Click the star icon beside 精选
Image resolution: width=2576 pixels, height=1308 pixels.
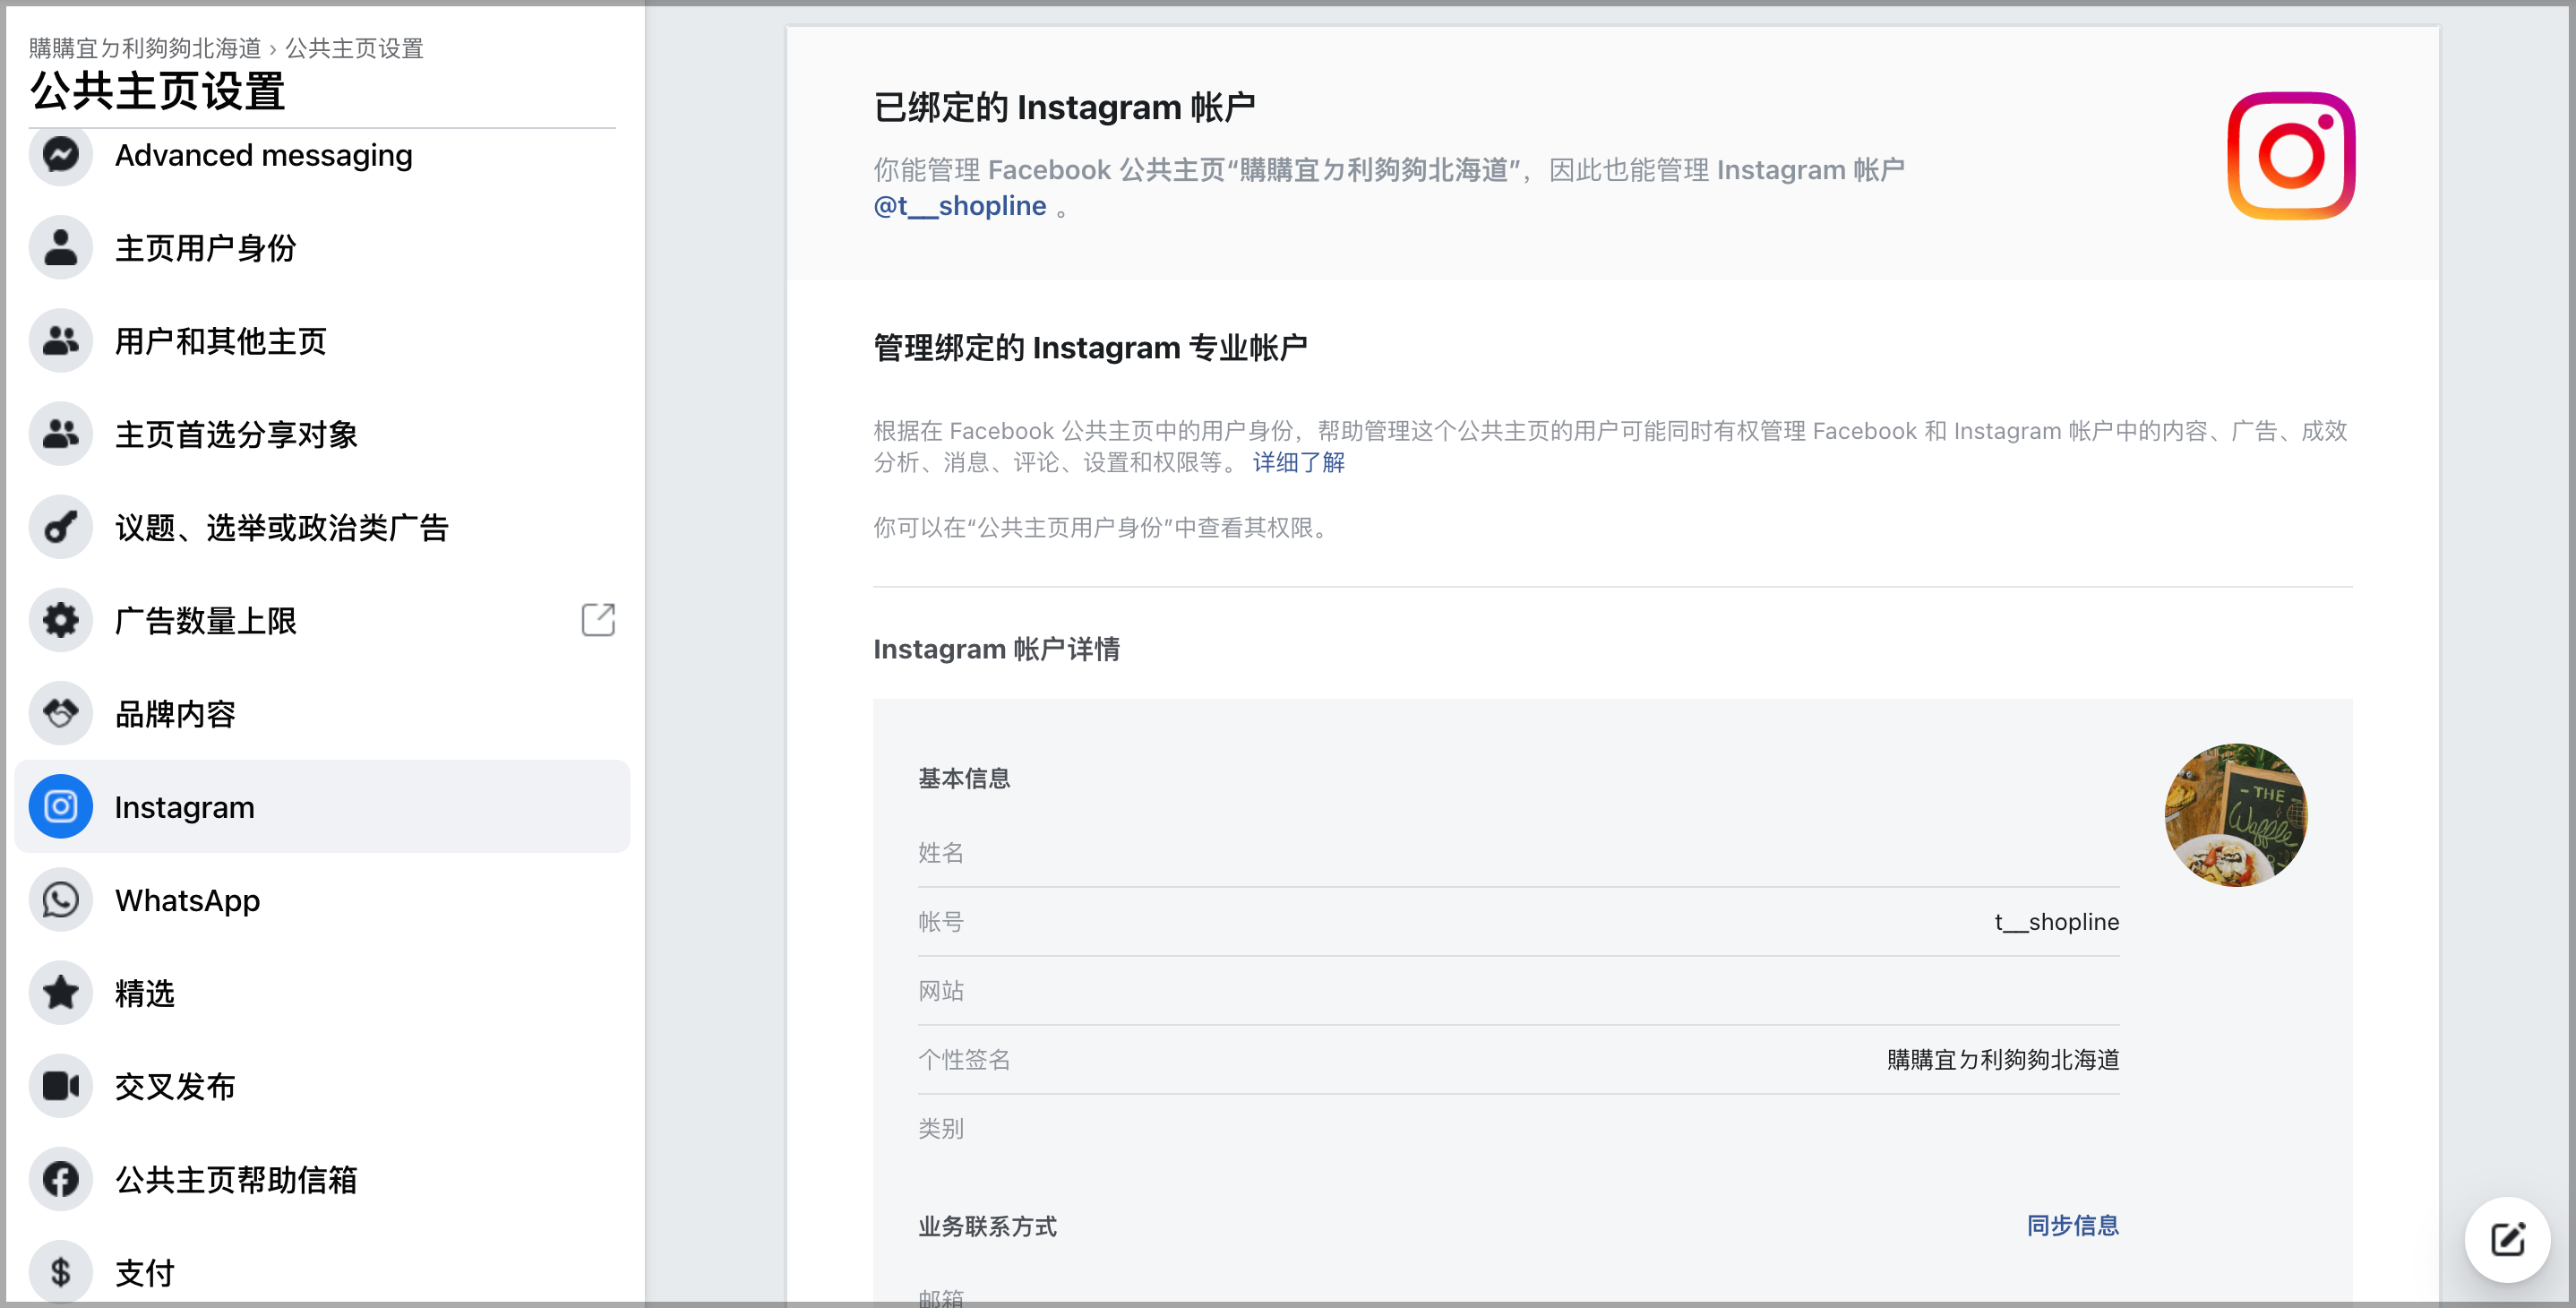point(61,993)
